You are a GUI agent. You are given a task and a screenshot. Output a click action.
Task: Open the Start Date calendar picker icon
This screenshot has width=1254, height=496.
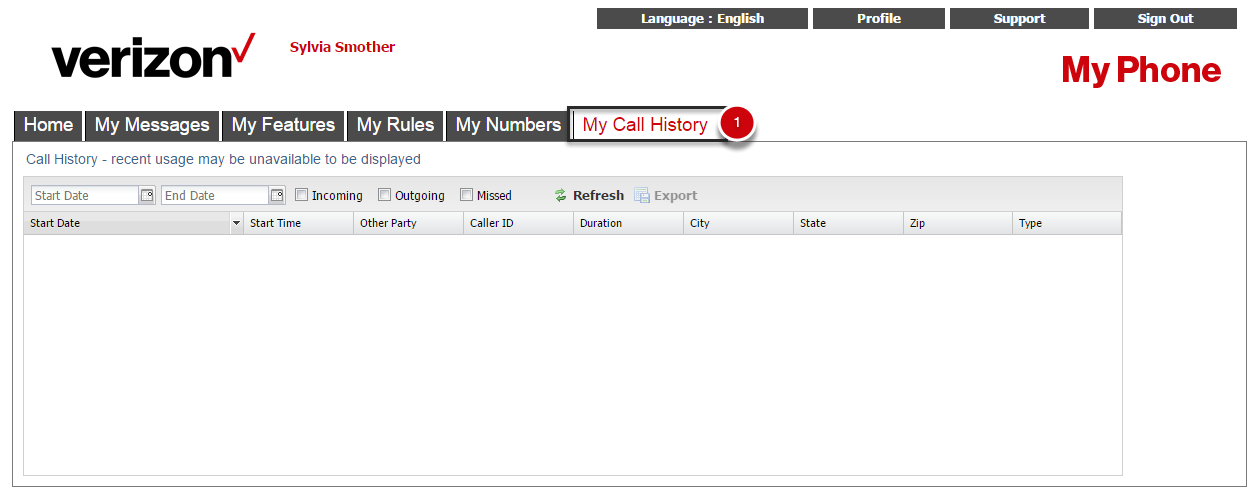pos(147,195)
